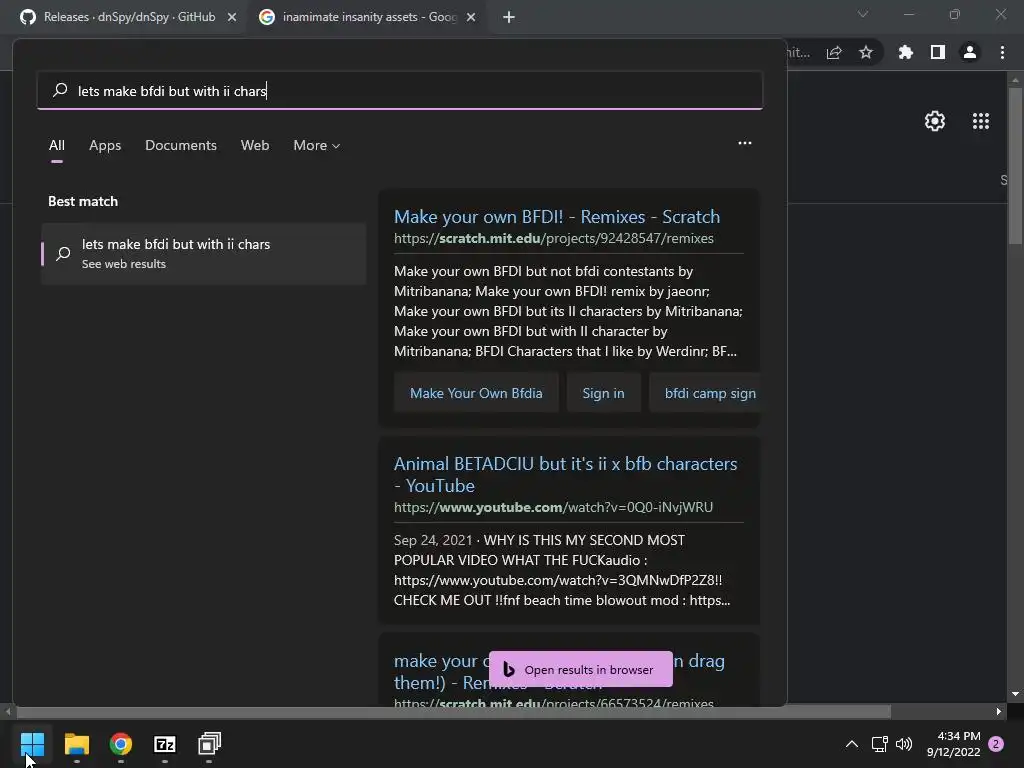Expand the More filter dropdown
Screen dimensions: 1024x768
click(317, 145)
